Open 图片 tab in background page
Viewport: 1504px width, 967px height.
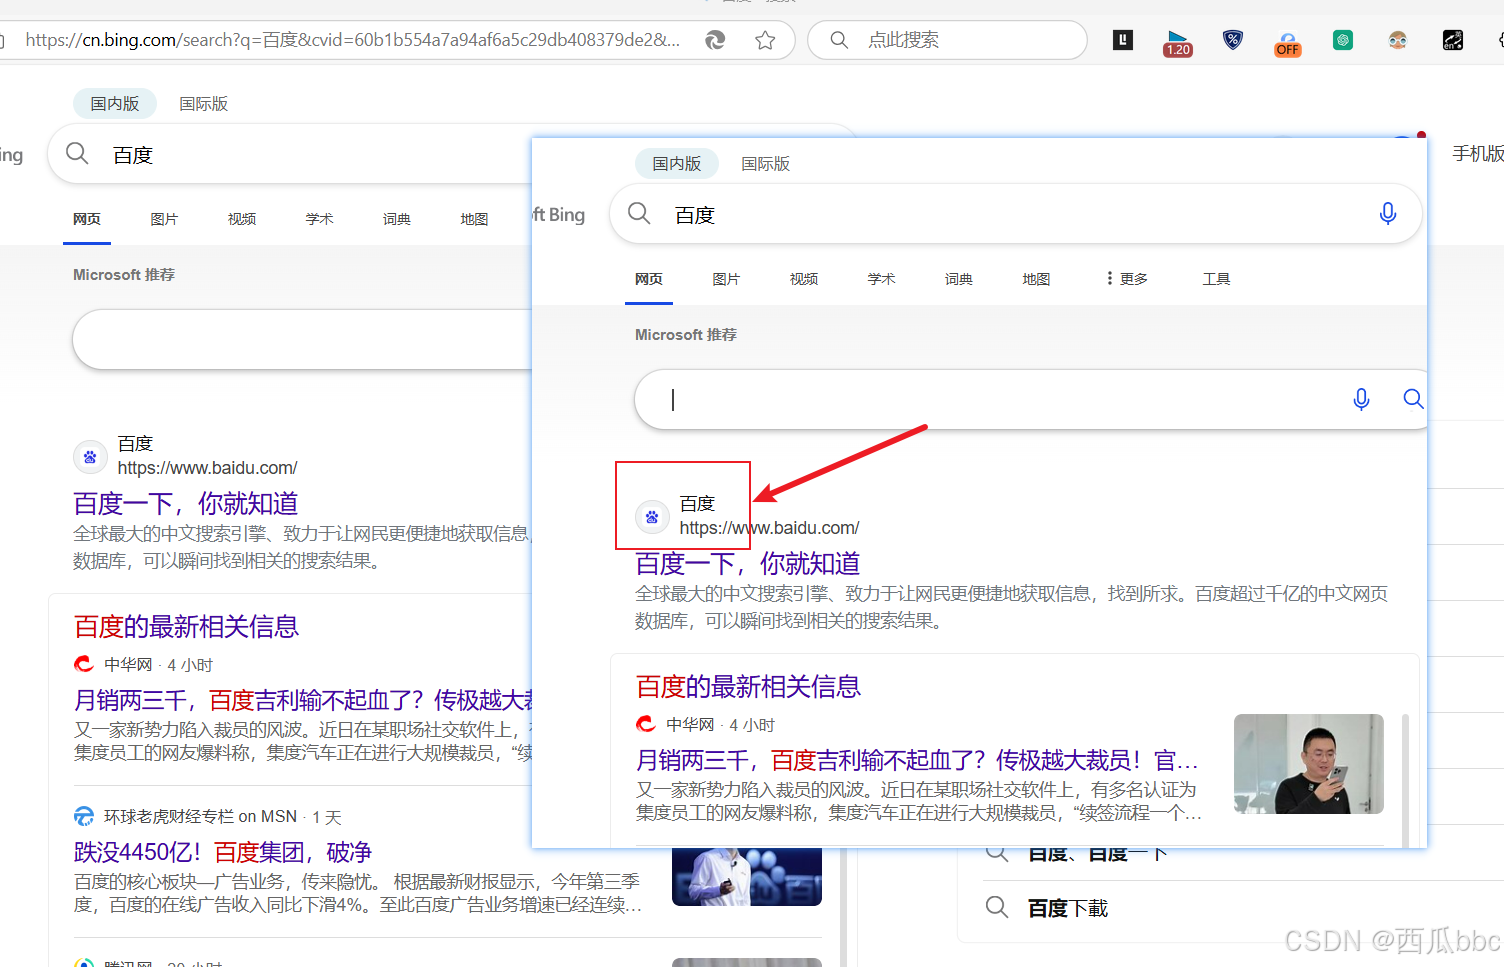coord(164,219)
